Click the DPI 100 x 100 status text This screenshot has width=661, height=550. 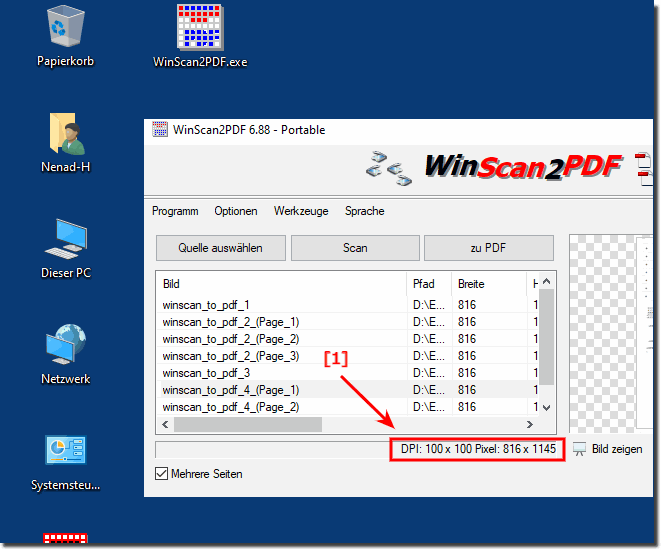click(478, 449)
